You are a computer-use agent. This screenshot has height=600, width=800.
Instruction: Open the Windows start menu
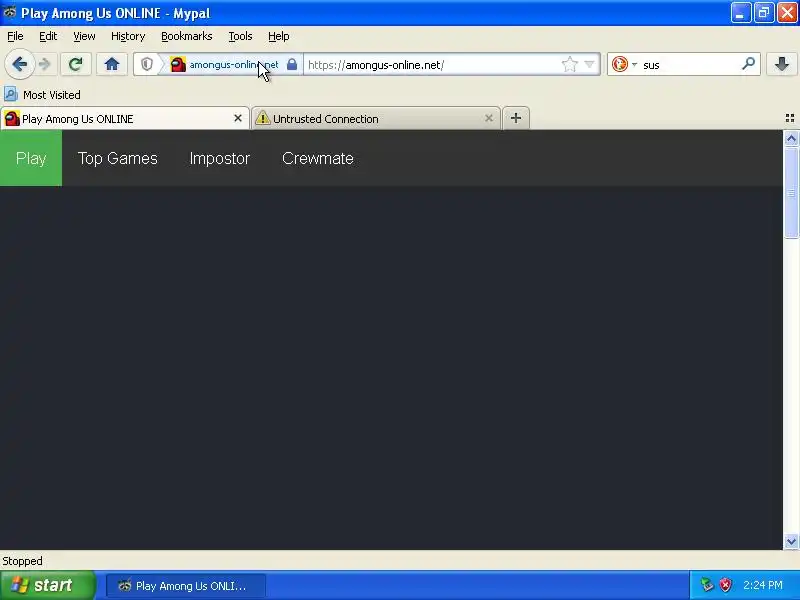(x=48, y=585)
